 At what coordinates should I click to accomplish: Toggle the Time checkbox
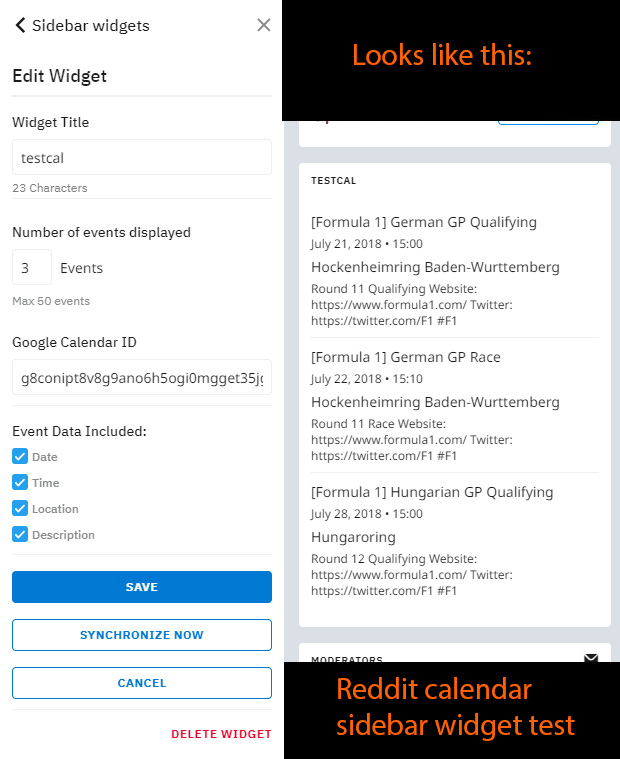[x=20, y=483]
